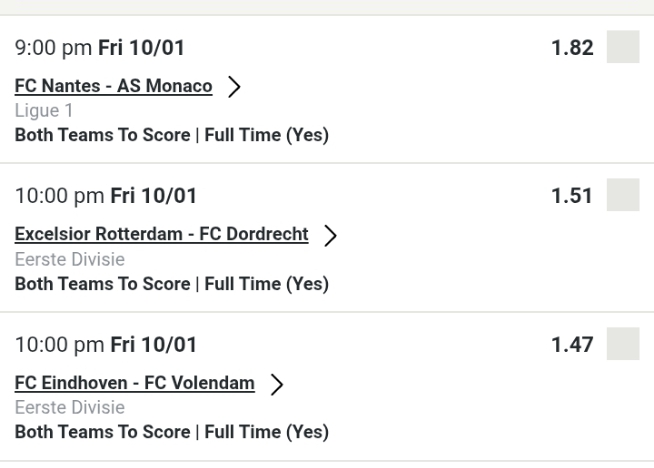
Task: Open the FC Nantes - AS Monaco match link
Action: [x=113, y=86]
